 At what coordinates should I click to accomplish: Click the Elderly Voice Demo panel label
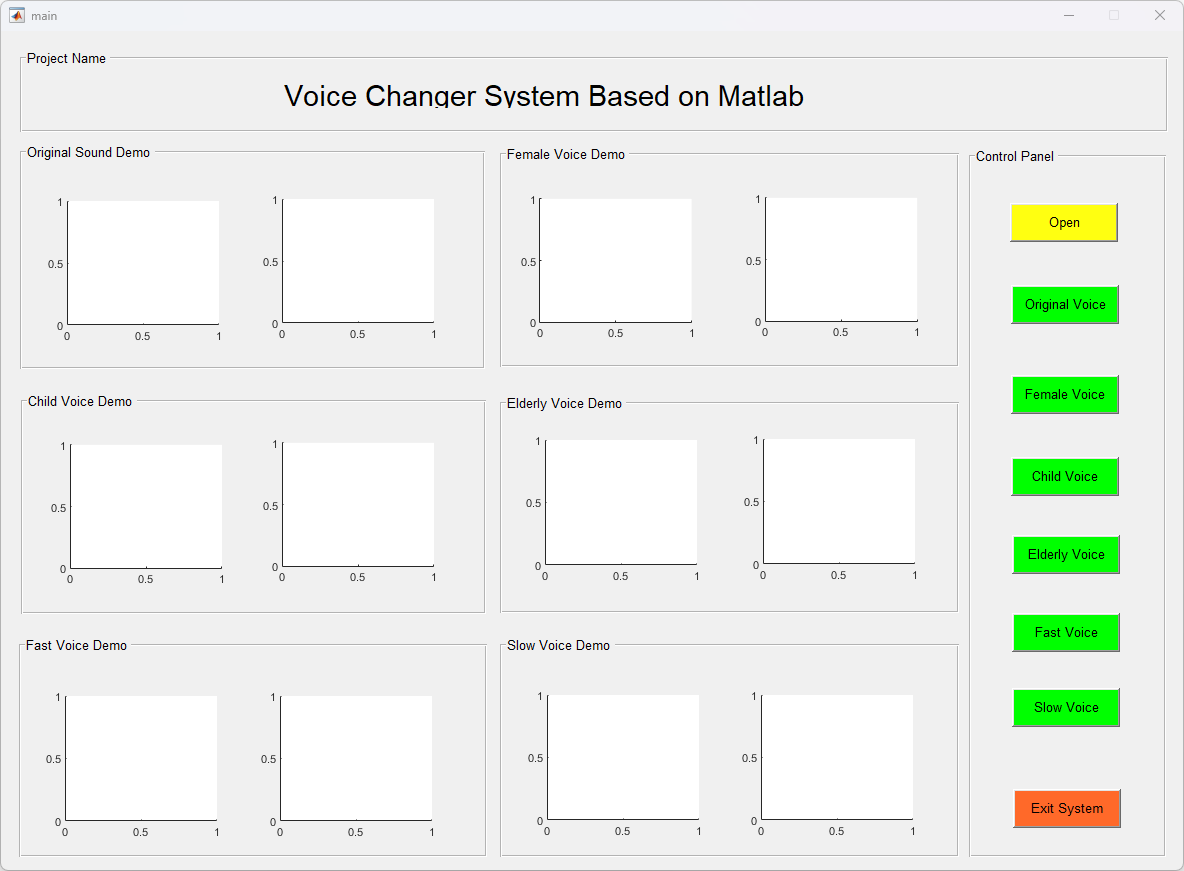[x=564, y=404]
